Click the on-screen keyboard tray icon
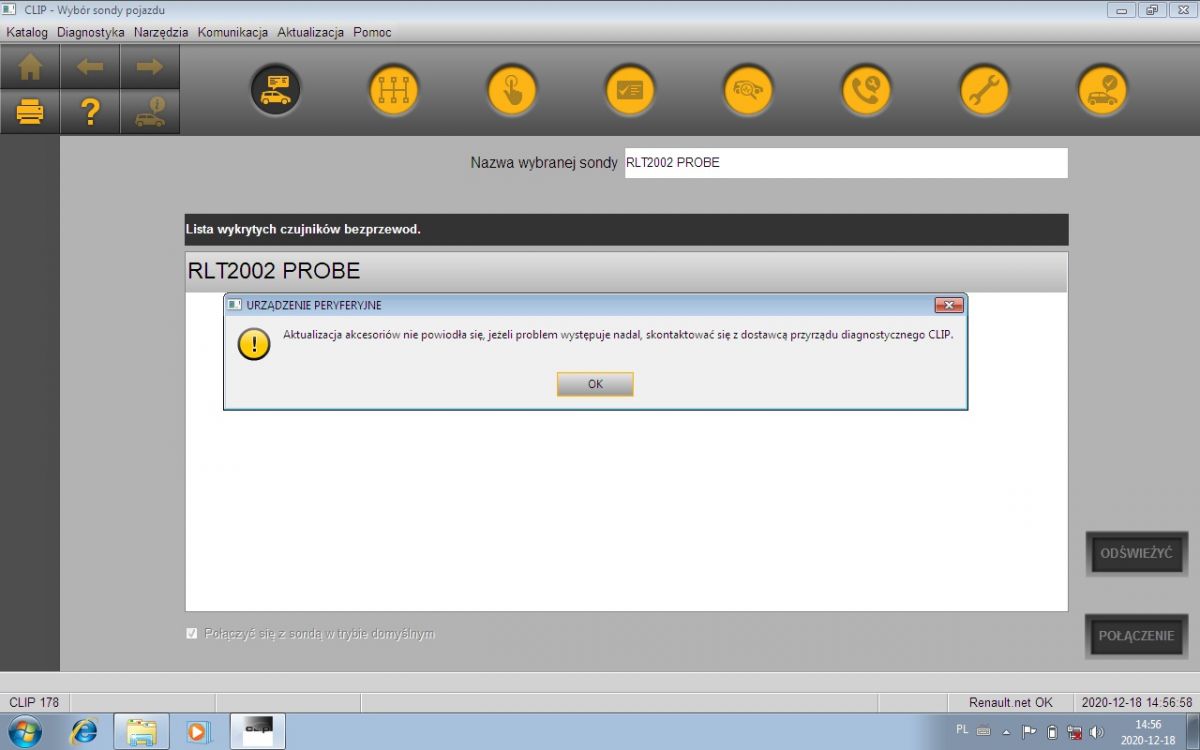This screenshot has height=750, width=1200. pyautogui.click(x=984, y=730)
